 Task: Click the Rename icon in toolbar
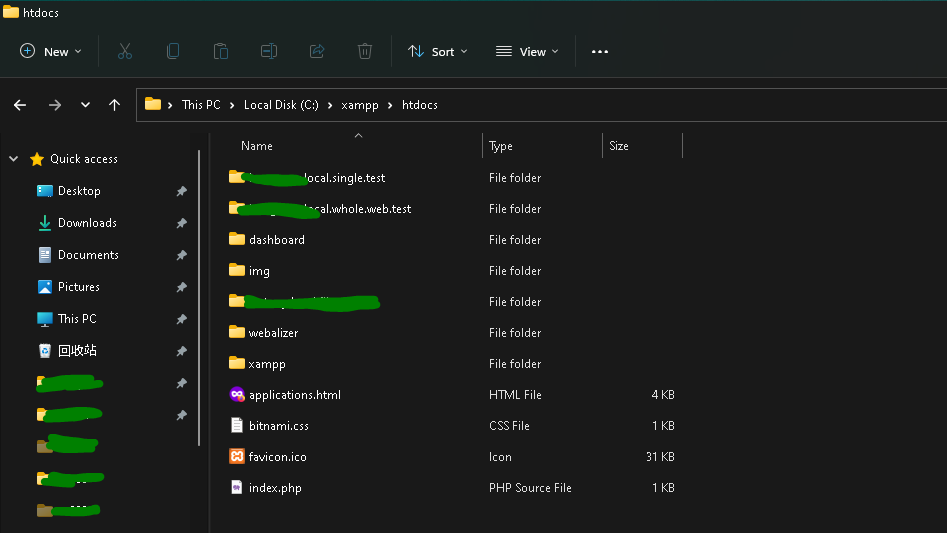(269, 51)
